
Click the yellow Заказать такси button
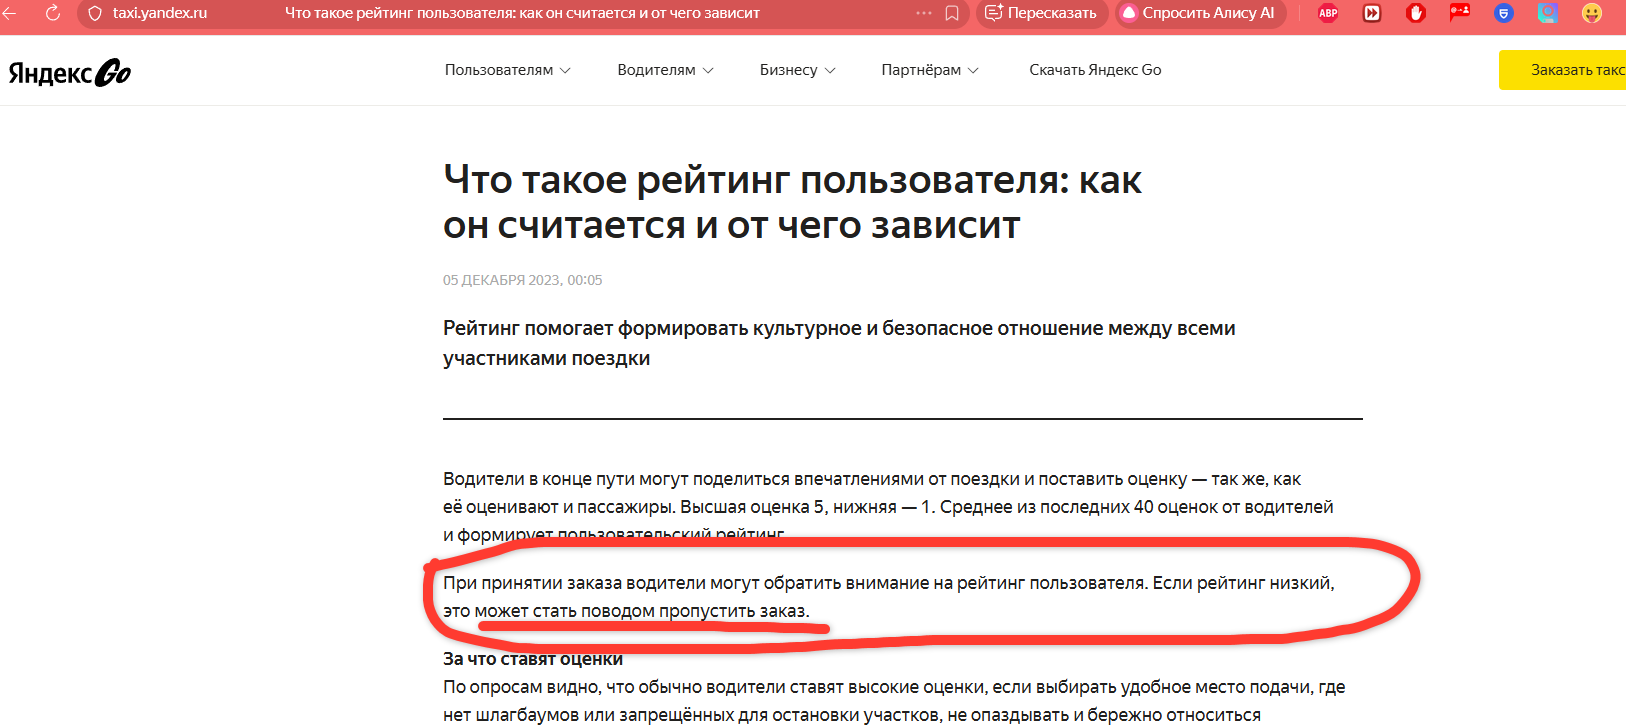(1563, 70)
